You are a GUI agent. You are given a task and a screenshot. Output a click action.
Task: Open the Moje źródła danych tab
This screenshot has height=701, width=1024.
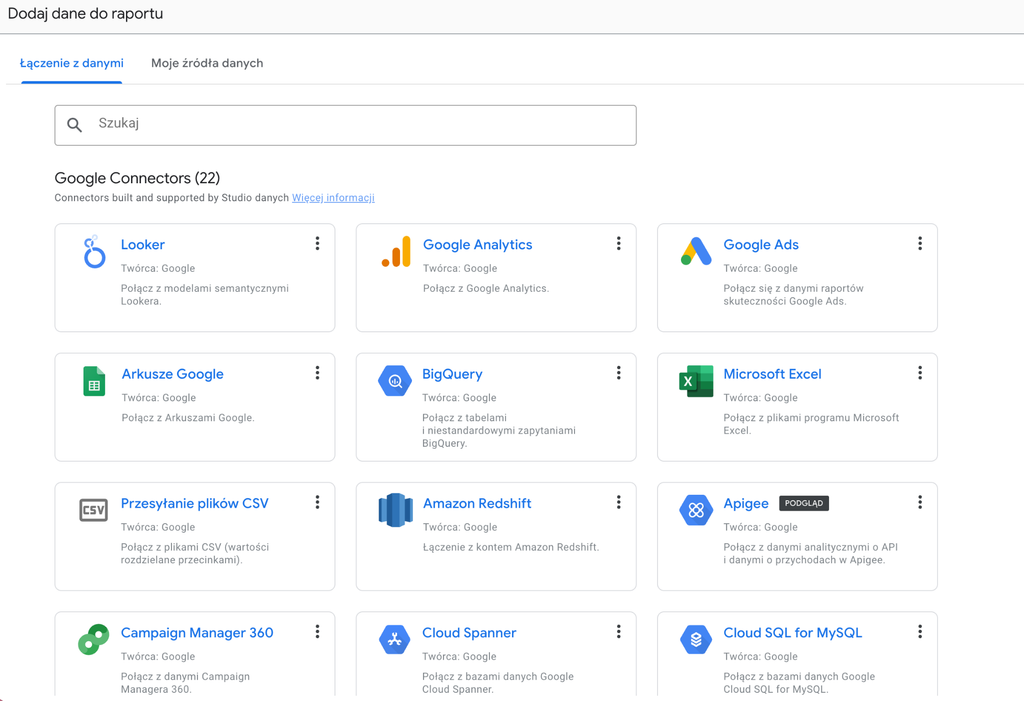point(207,63)
